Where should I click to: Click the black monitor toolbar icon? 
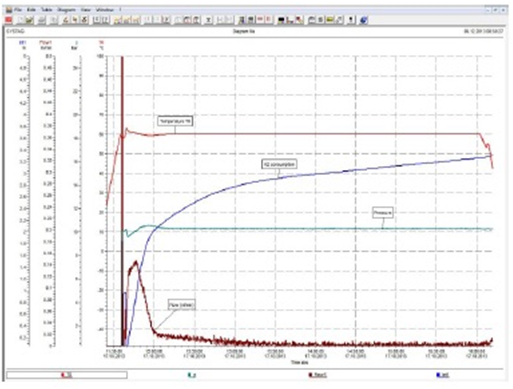(281, 20)
